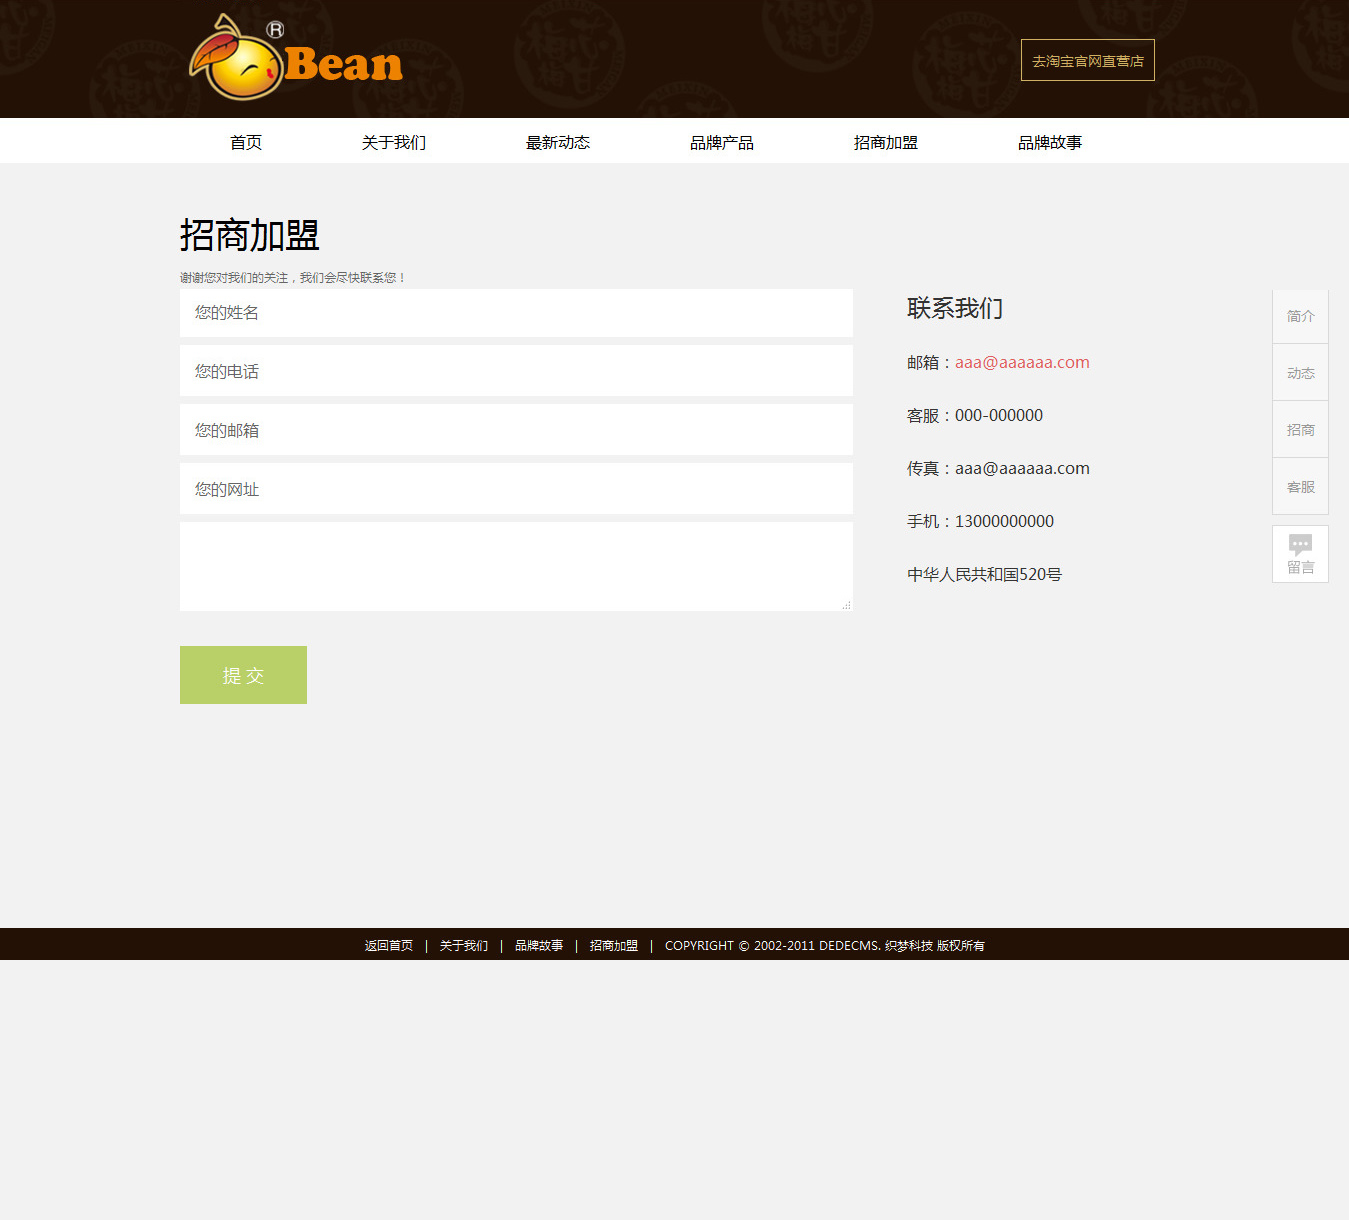This screenshot has width=1349, height=1220.
Task: Focus the 您的电话 phone input
Action: 516,371
